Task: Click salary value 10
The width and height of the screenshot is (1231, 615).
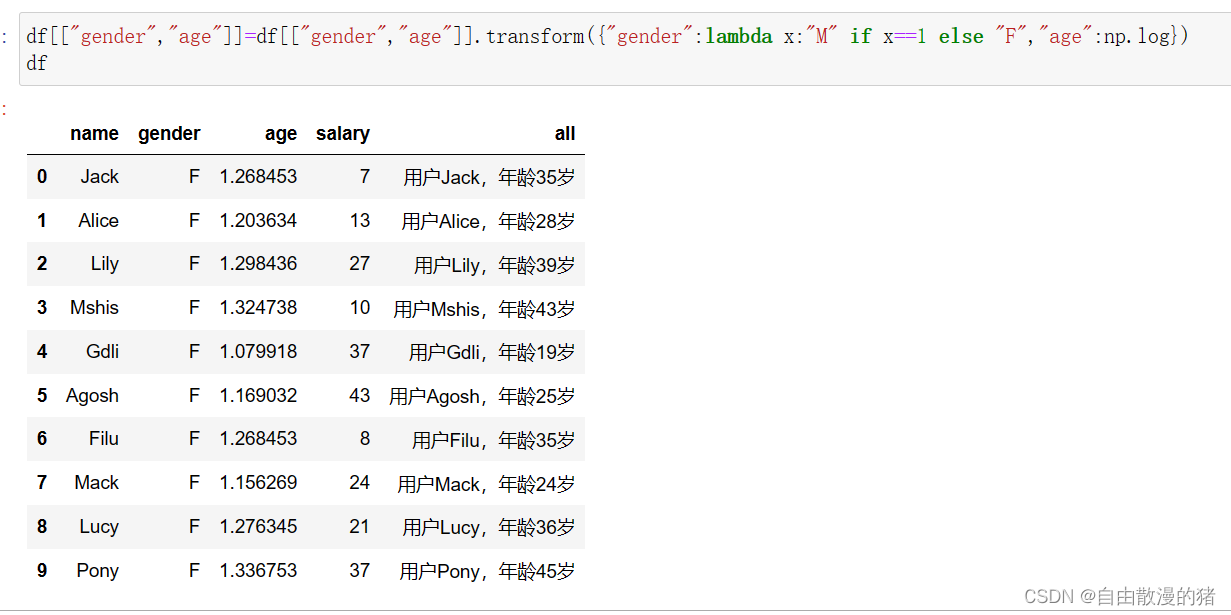Action: pos(360,308)
